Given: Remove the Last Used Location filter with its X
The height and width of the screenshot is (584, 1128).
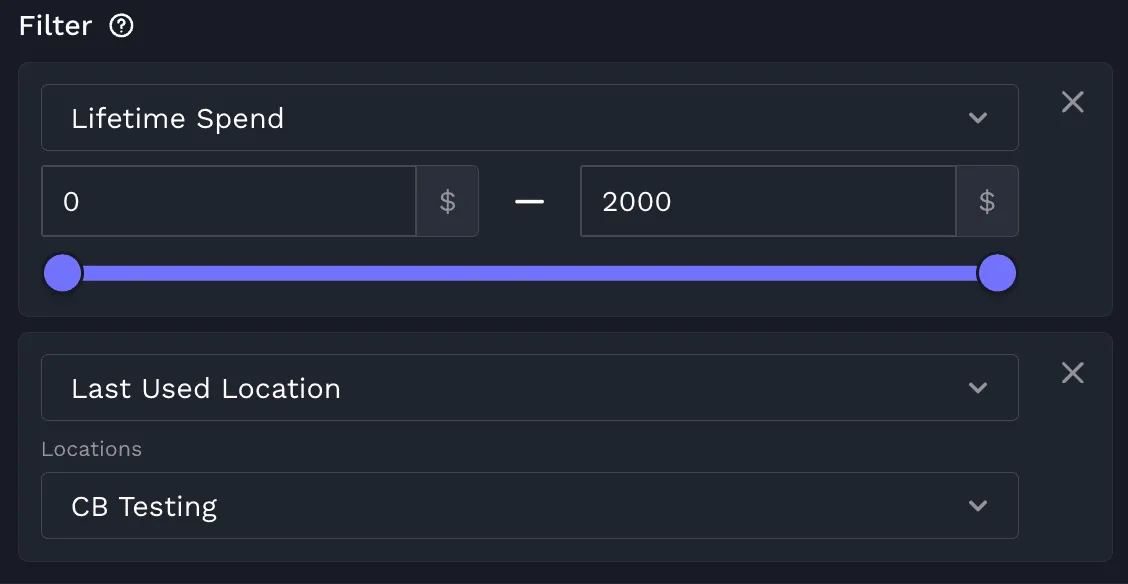Looking at the screenshot, I should click(x=1073, y=373).
